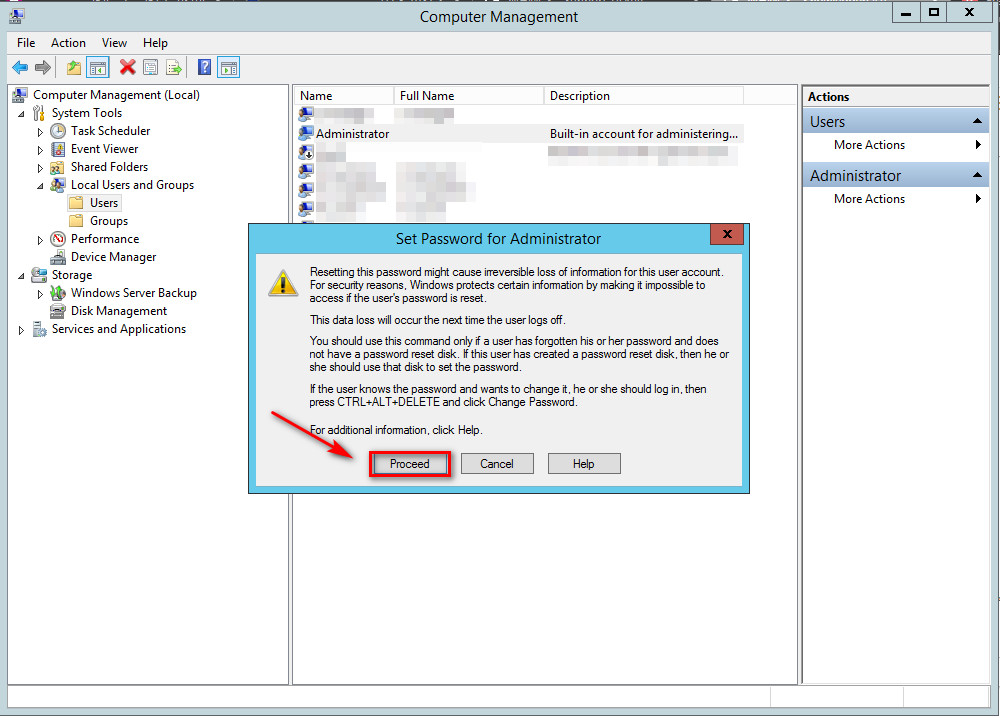Open Properties from the toolbar icon
This screenshot has width=1000, height=718.
click(151, 68)
